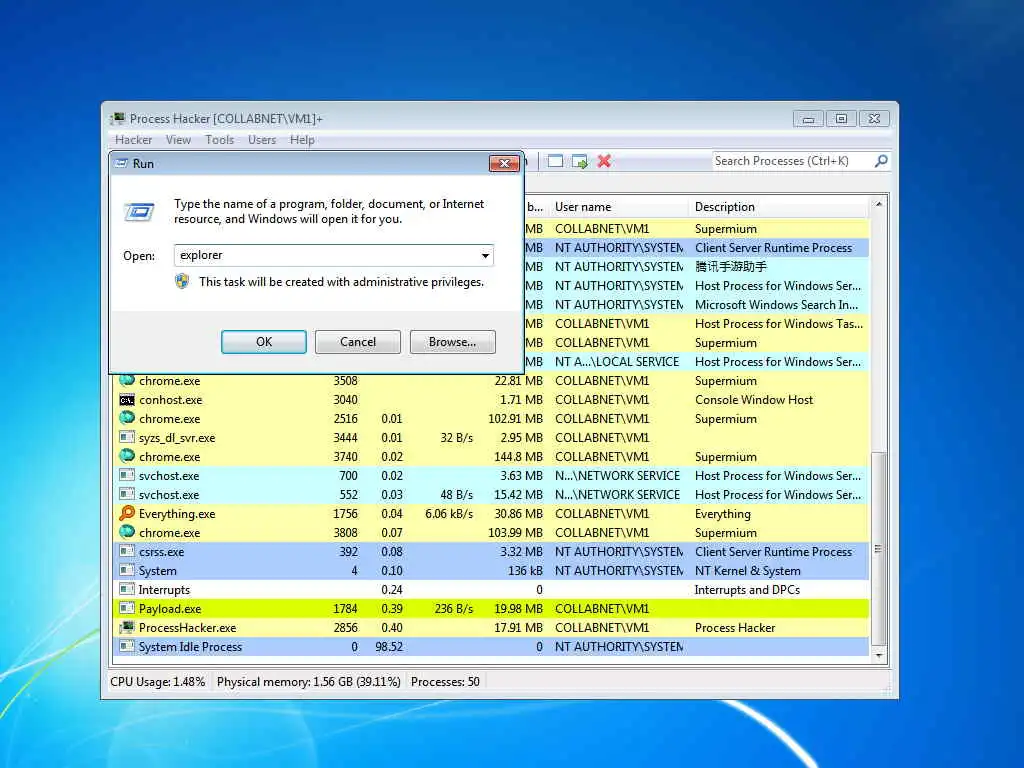Click the System process icon

coord(127,569)
